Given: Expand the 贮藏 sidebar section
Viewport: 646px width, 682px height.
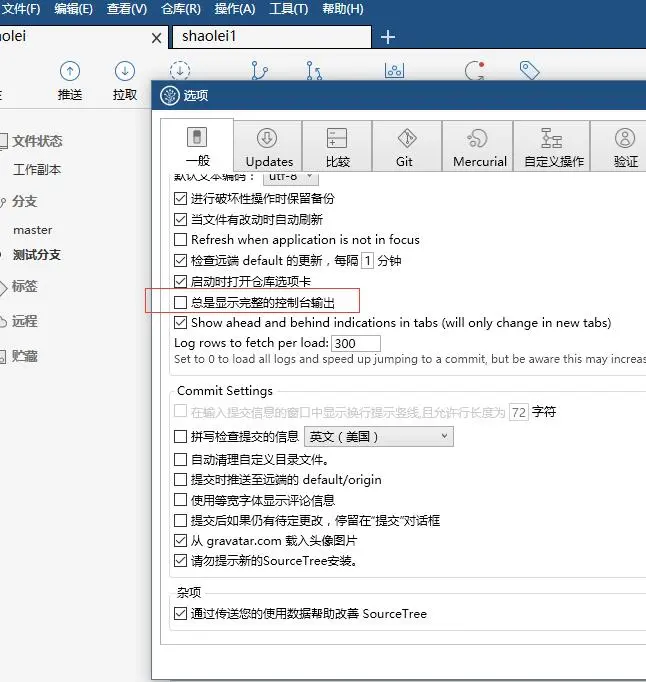Looking at the screenshot, I should [24, 357].
